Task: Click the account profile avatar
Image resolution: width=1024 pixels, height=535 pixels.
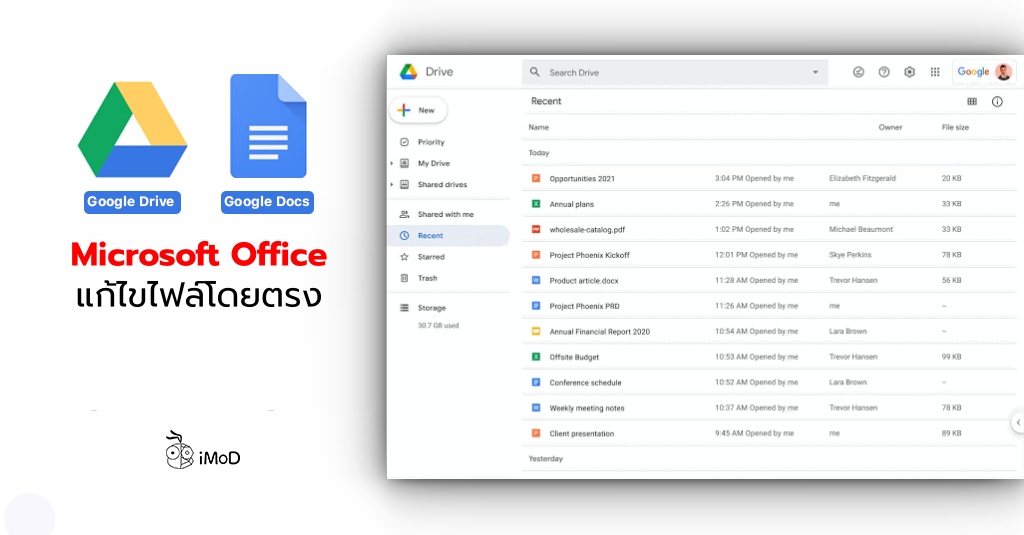Action: point(1003,72)
